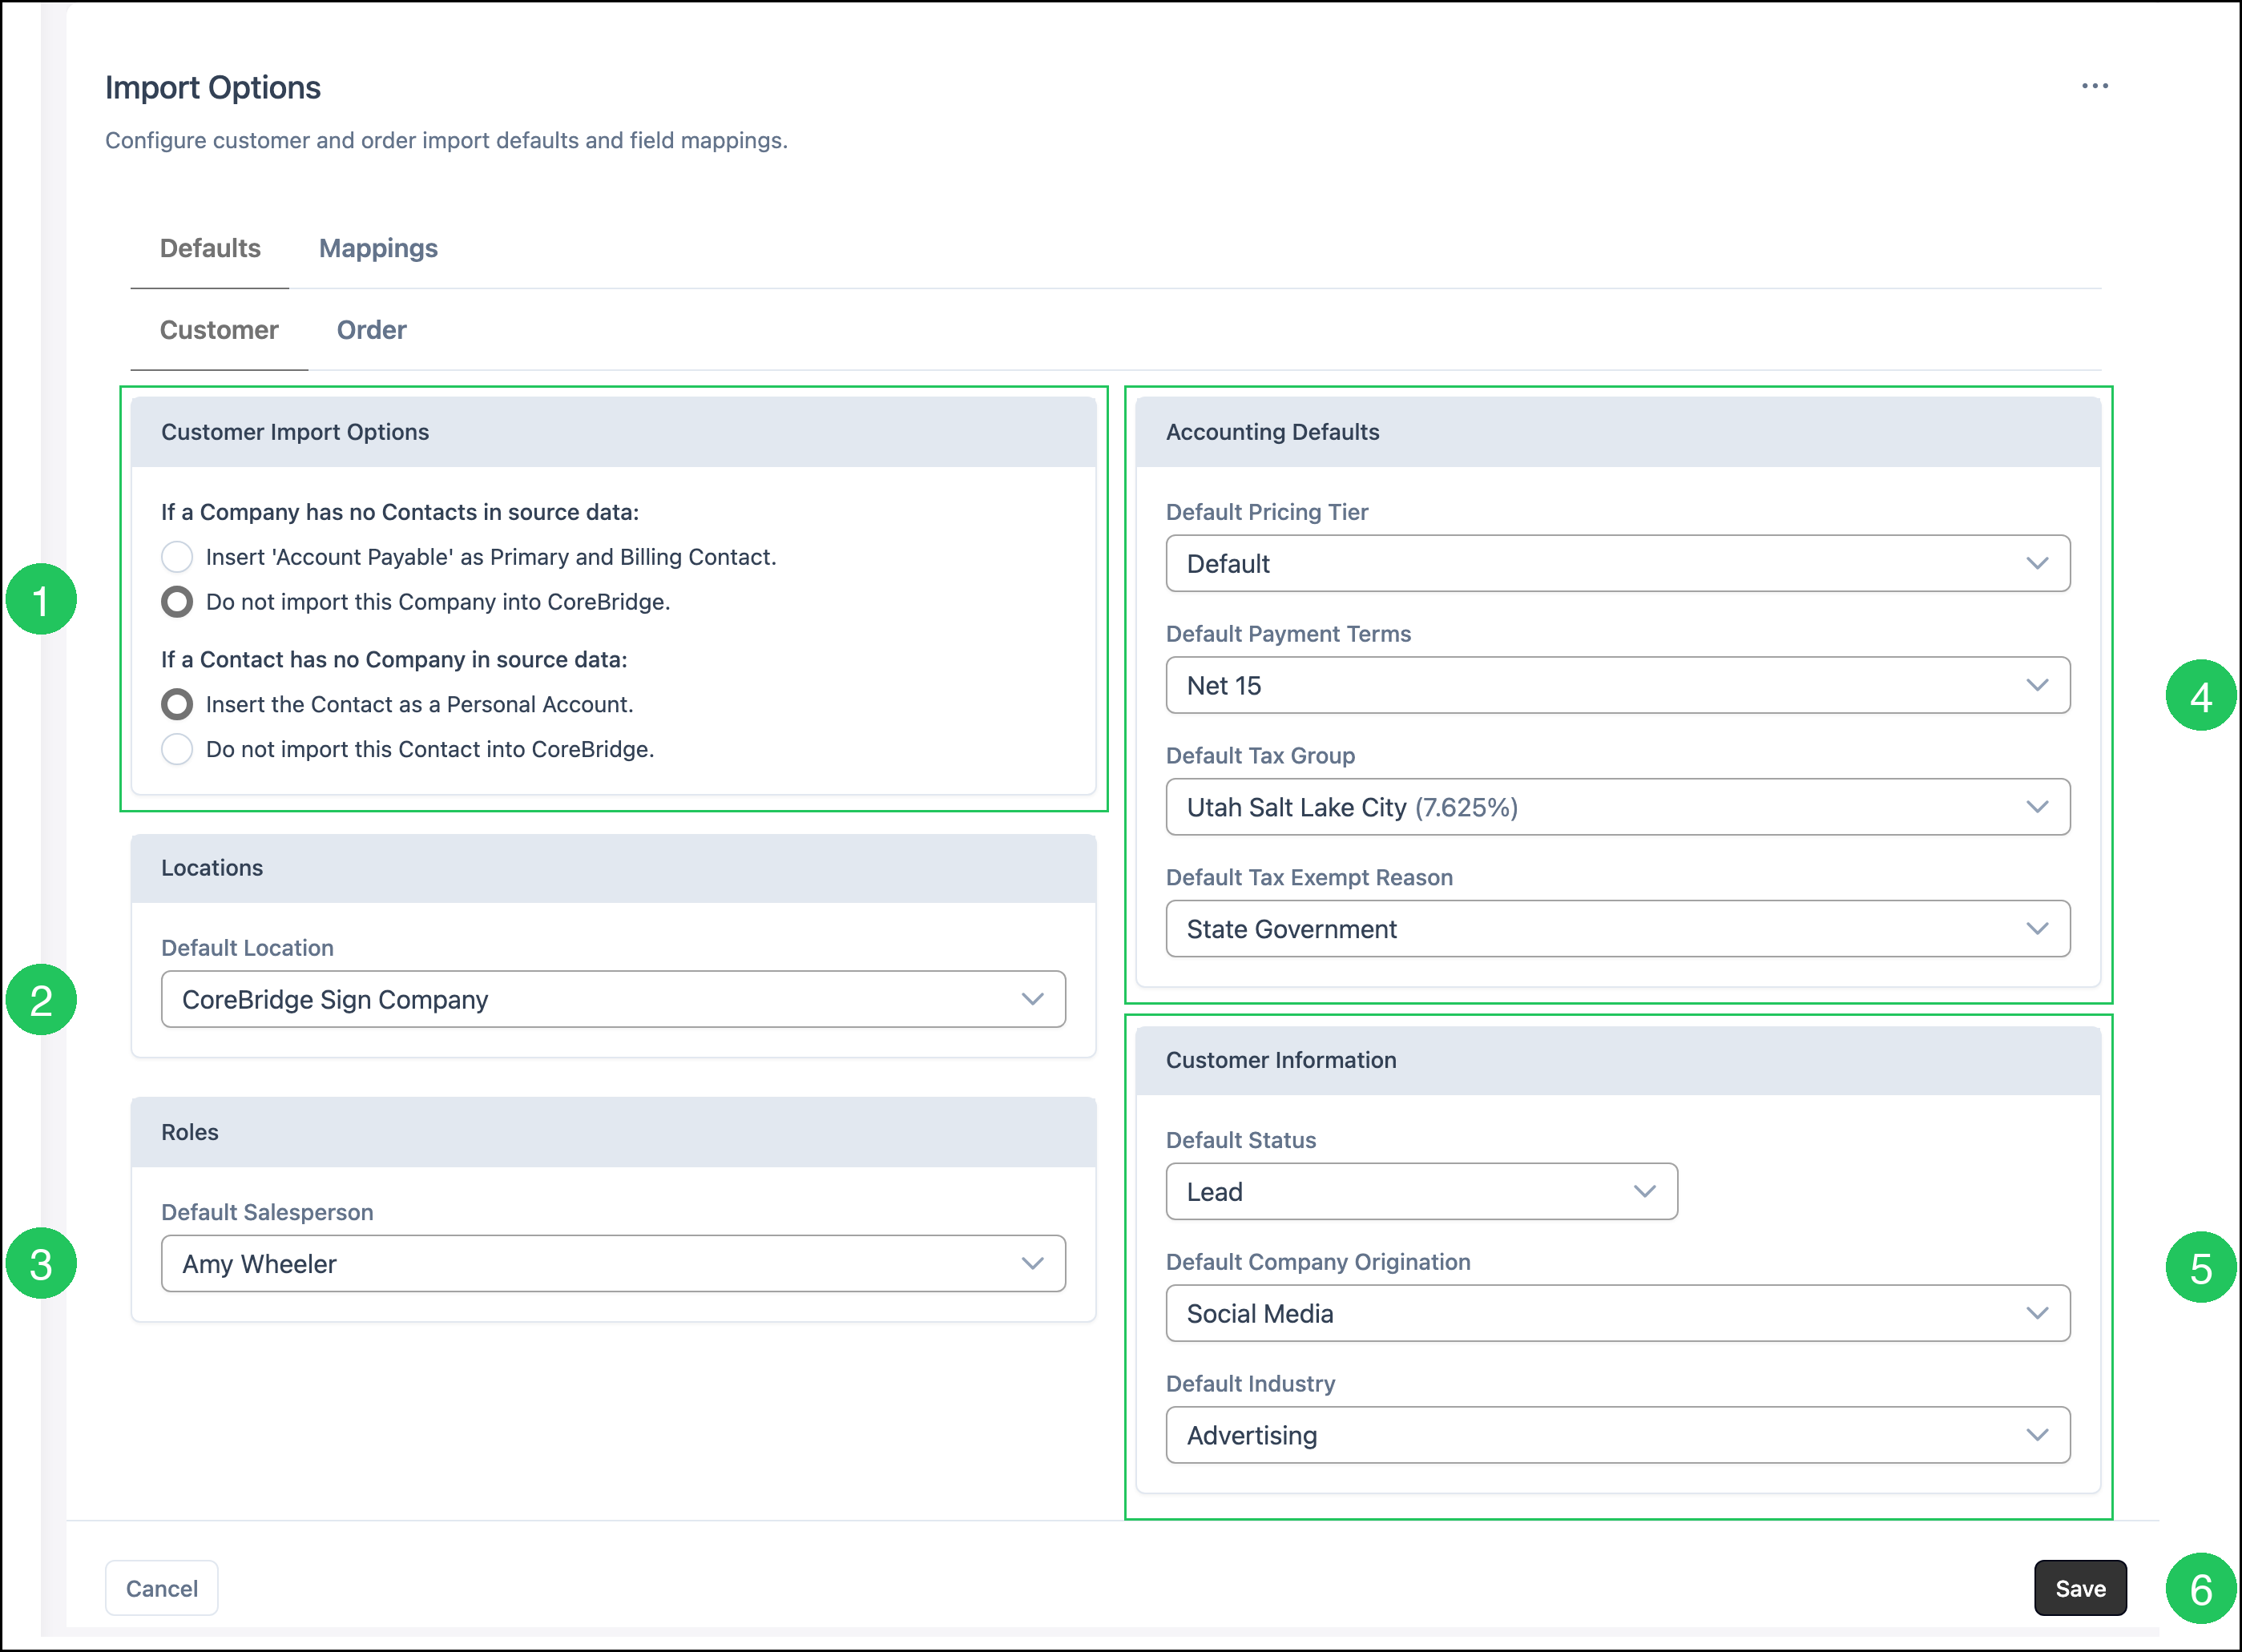This screenshot has width=2242, height=1652.
Task: Click 'If a Company has no Contacts' text
Action: (400, 512)
